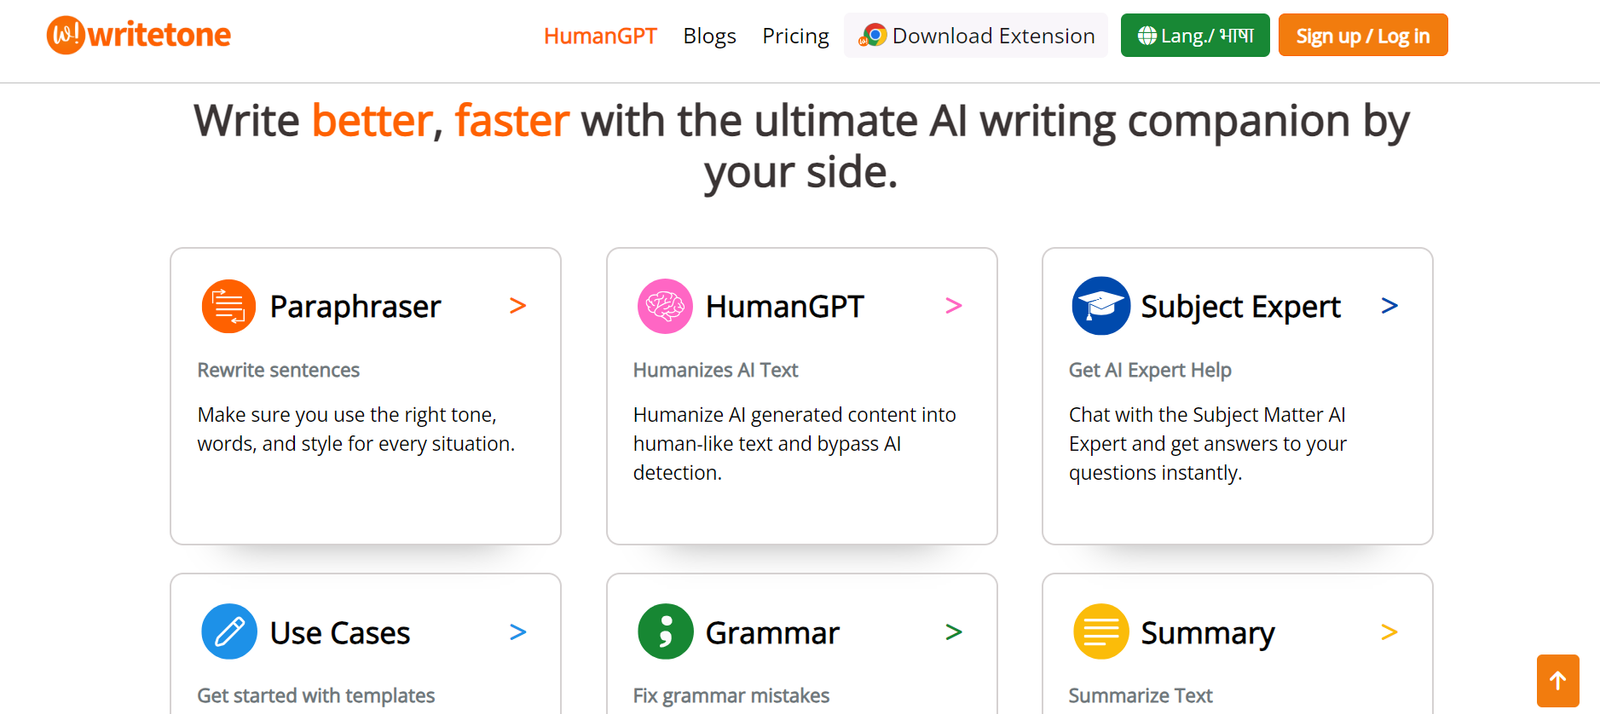1600x714 pixels.
Task: Click the orange Paraphraser icon
Action: (228, 306)
